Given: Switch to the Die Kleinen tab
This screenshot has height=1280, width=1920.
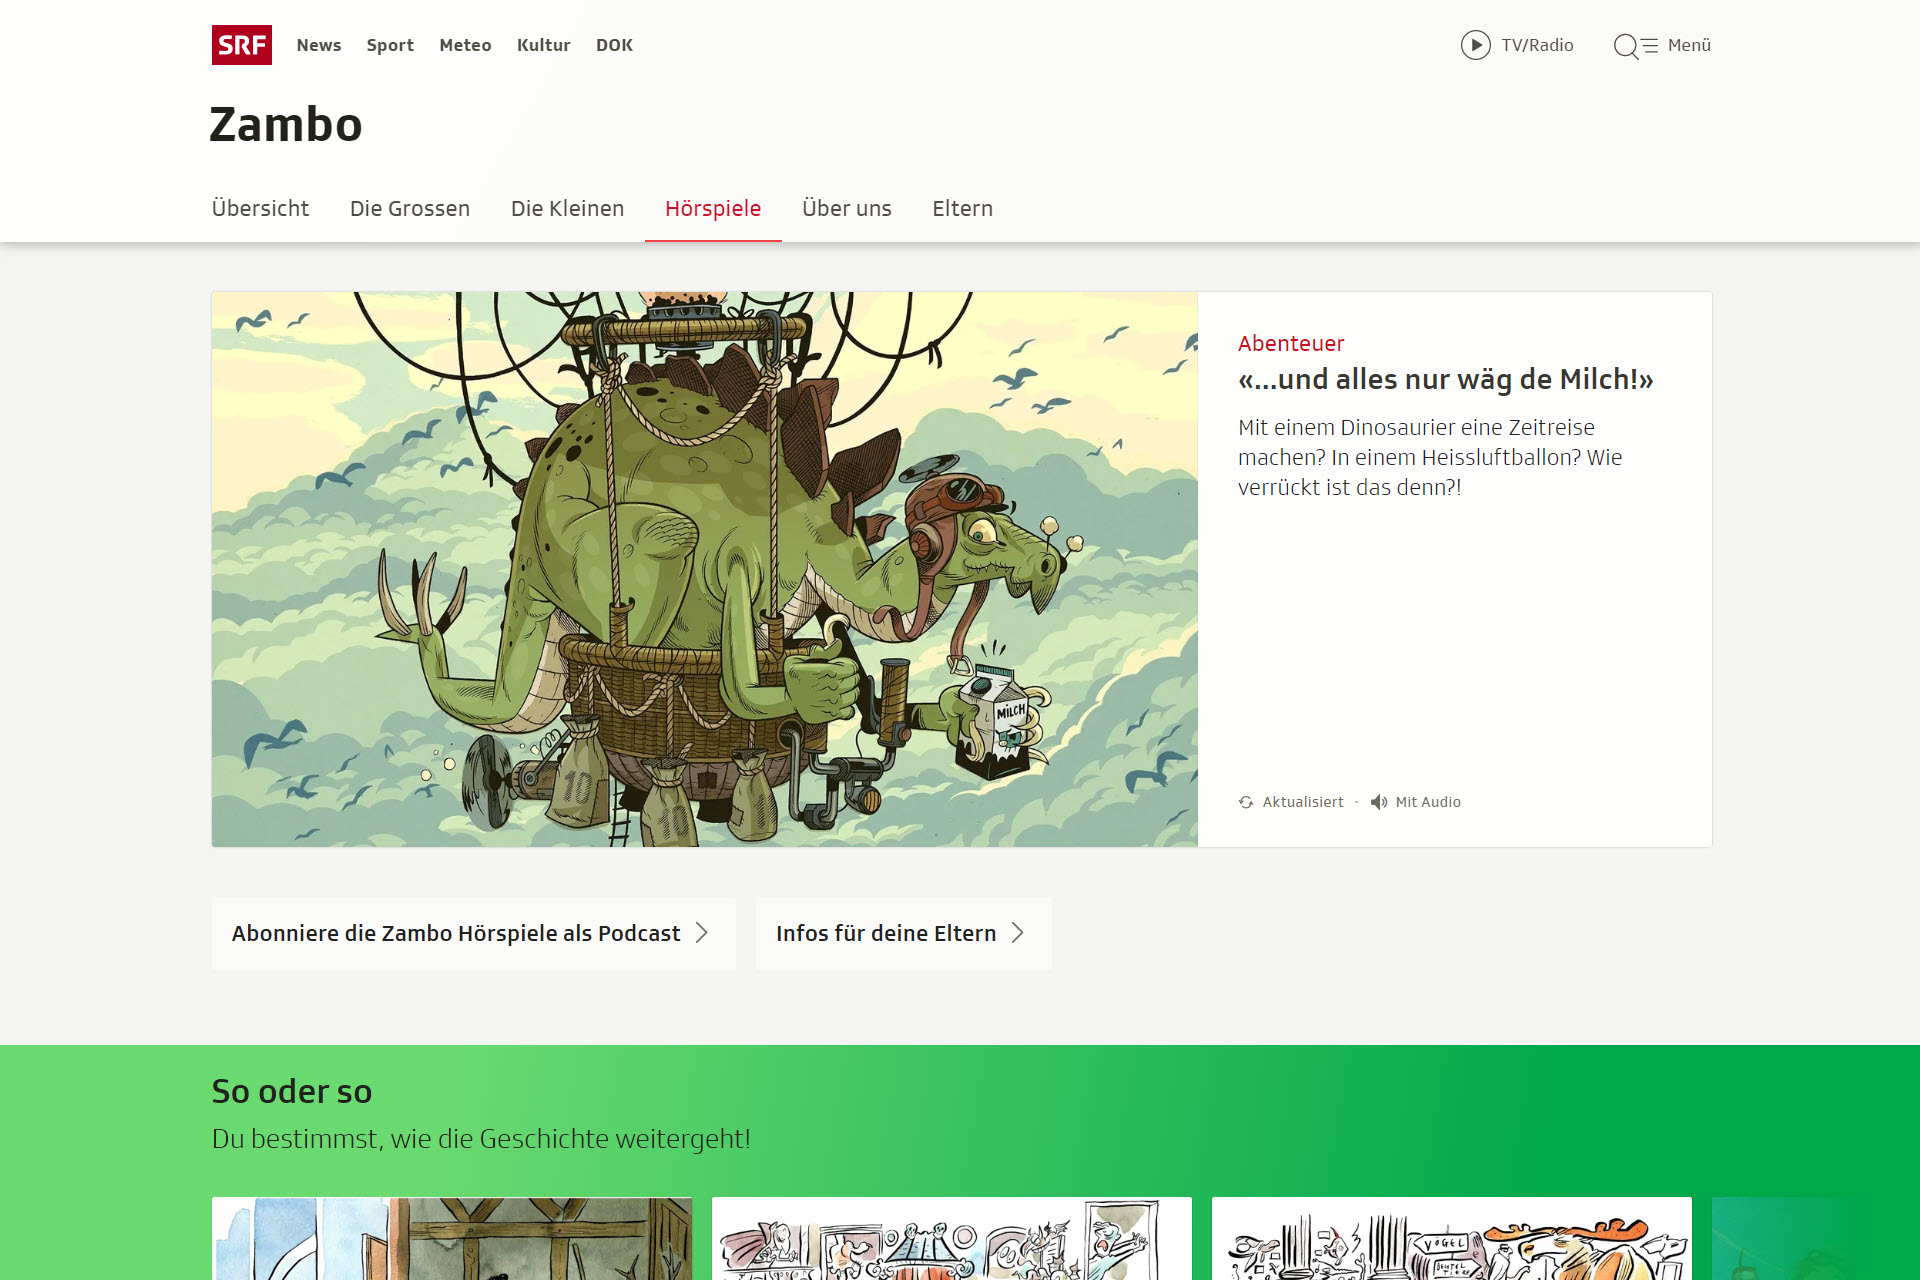Looking at the screenshot, I should point(567,208).
